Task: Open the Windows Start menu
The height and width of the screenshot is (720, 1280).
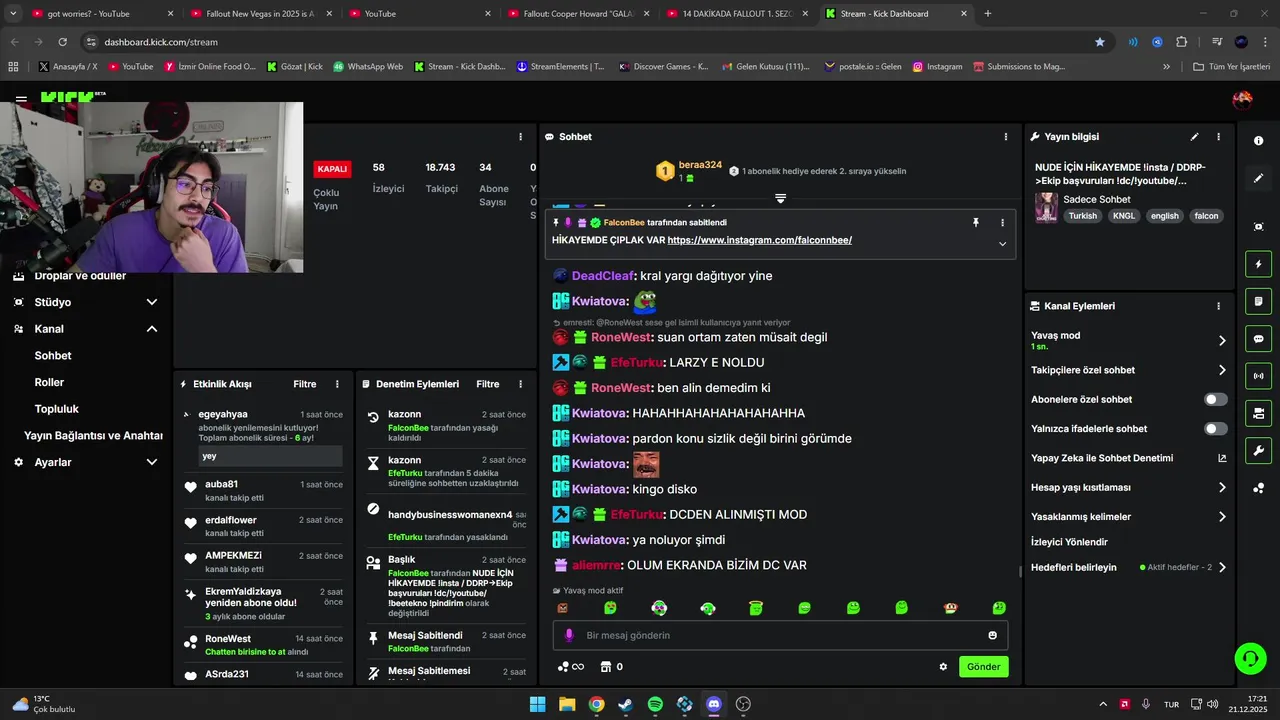Action: point(538,704)
